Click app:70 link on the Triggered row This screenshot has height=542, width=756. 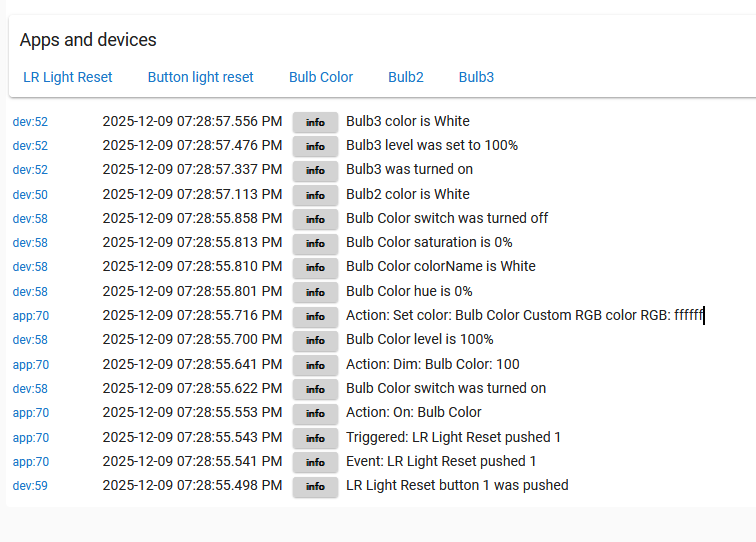30,438
